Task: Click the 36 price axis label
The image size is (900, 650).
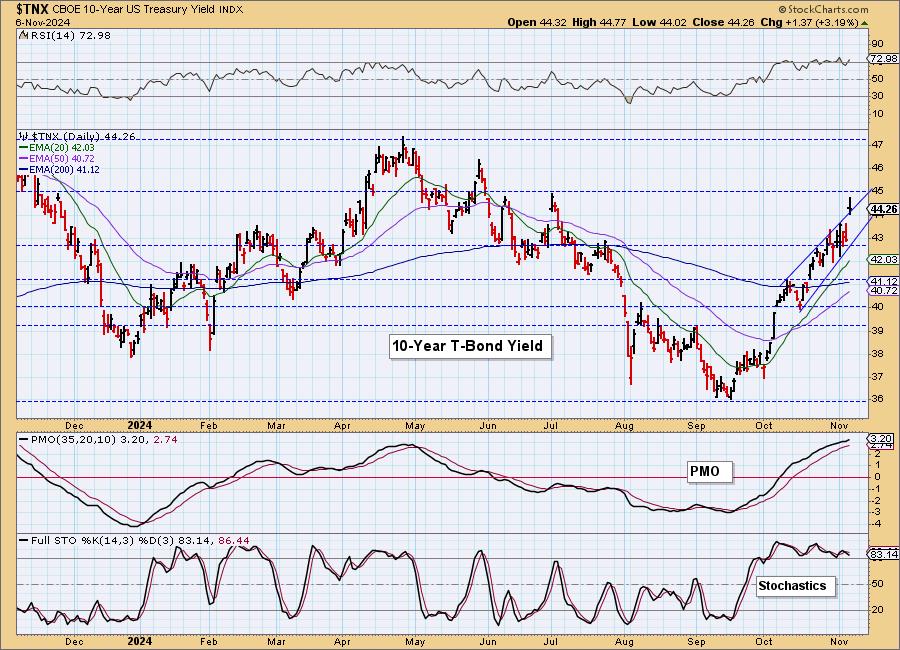Action: [878, 399]
